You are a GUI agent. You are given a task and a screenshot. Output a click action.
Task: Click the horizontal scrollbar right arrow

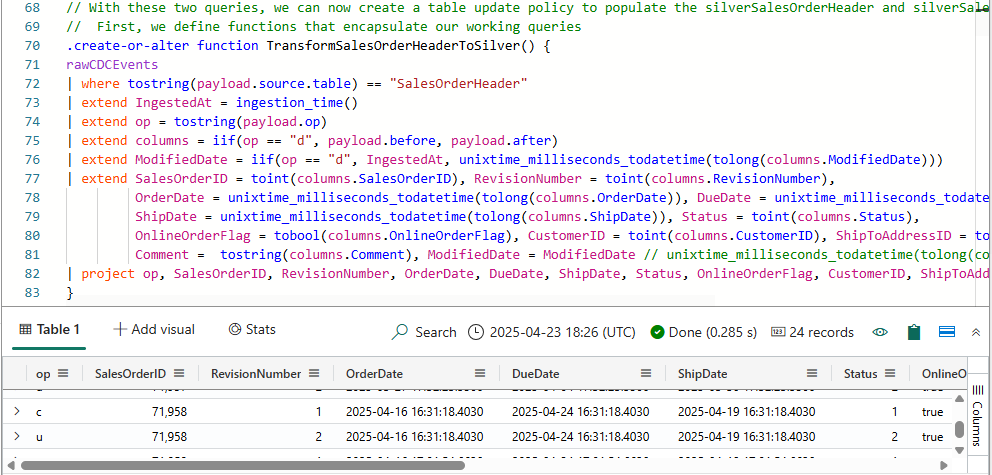pos(945,466)
